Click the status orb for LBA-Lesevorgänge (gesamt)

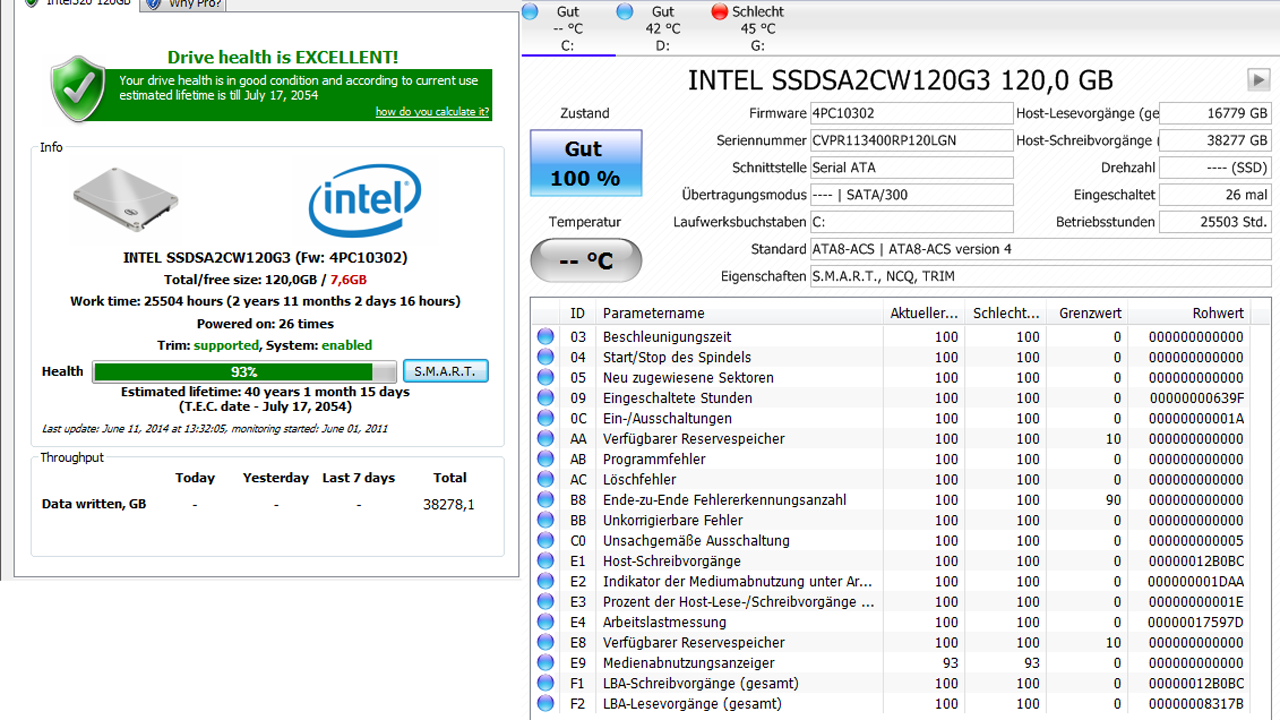[545, 704]
